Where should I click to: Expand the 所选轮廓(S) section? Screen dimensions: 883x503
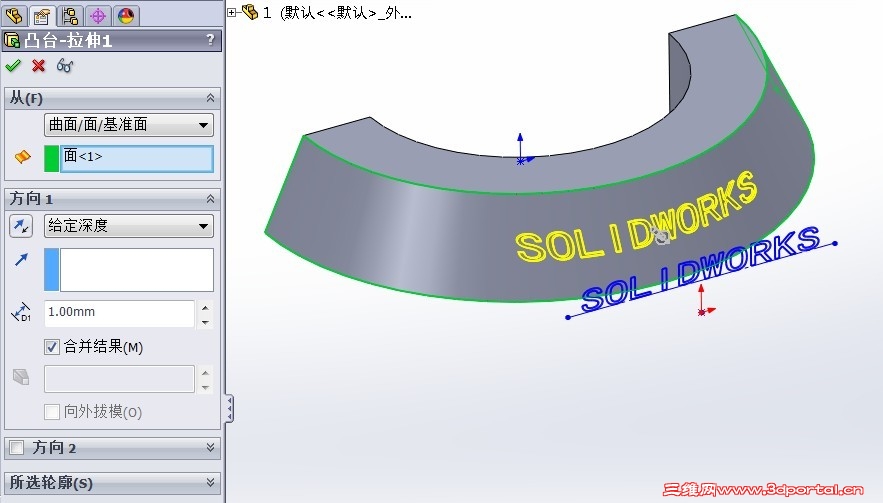coord(210,482)
